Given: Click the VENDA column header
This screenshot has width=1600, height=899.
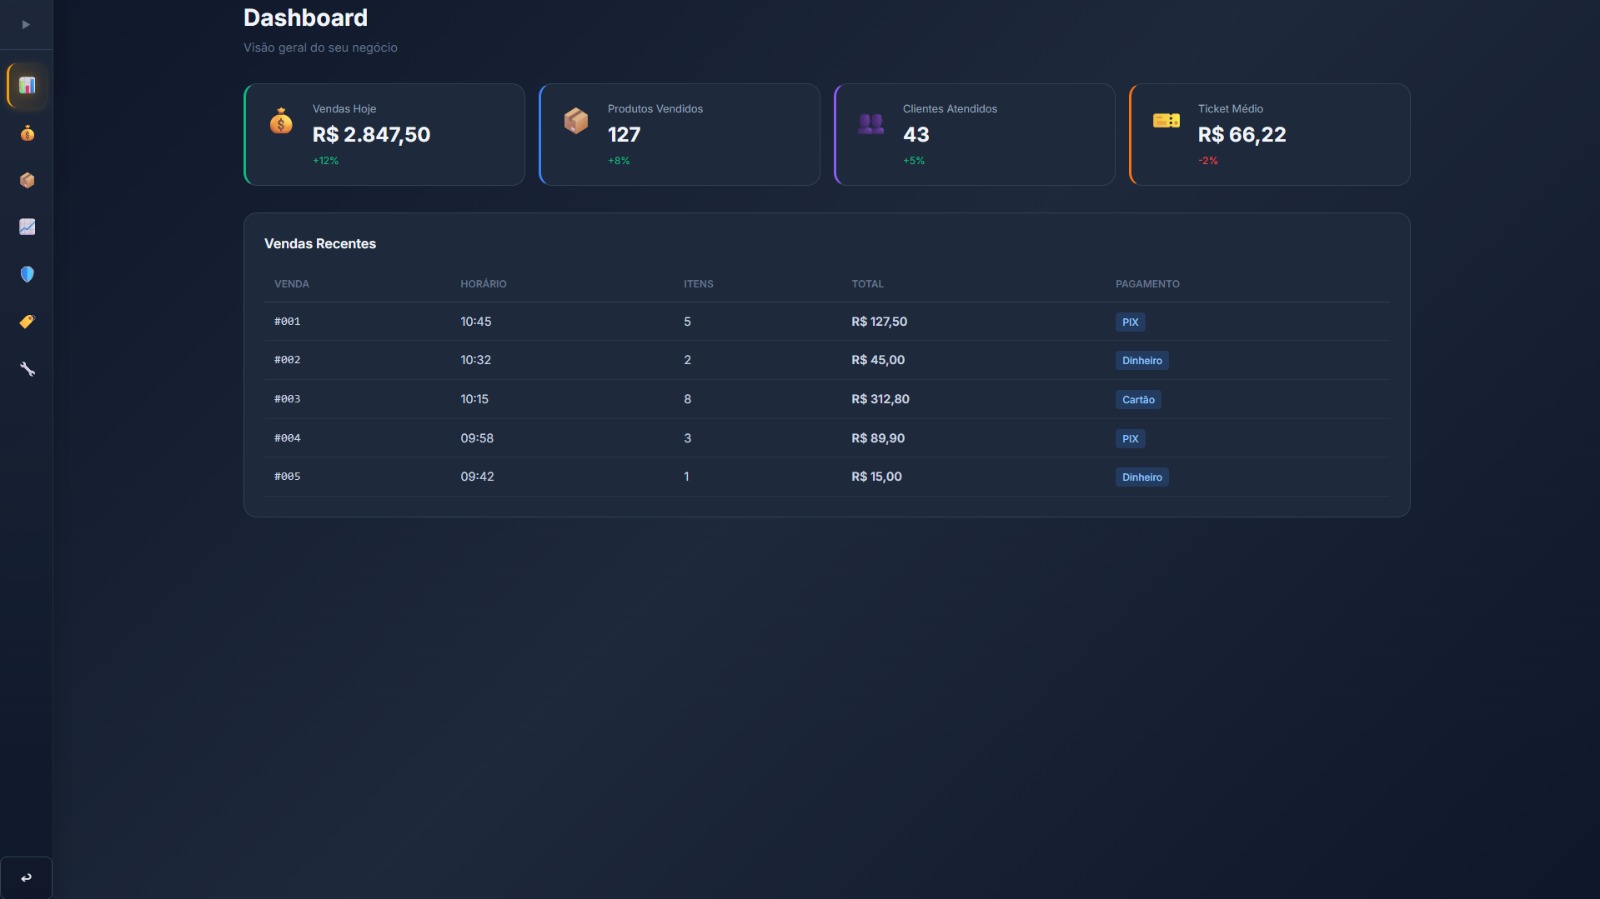Looking at the screenshot, I should [292, 284].
